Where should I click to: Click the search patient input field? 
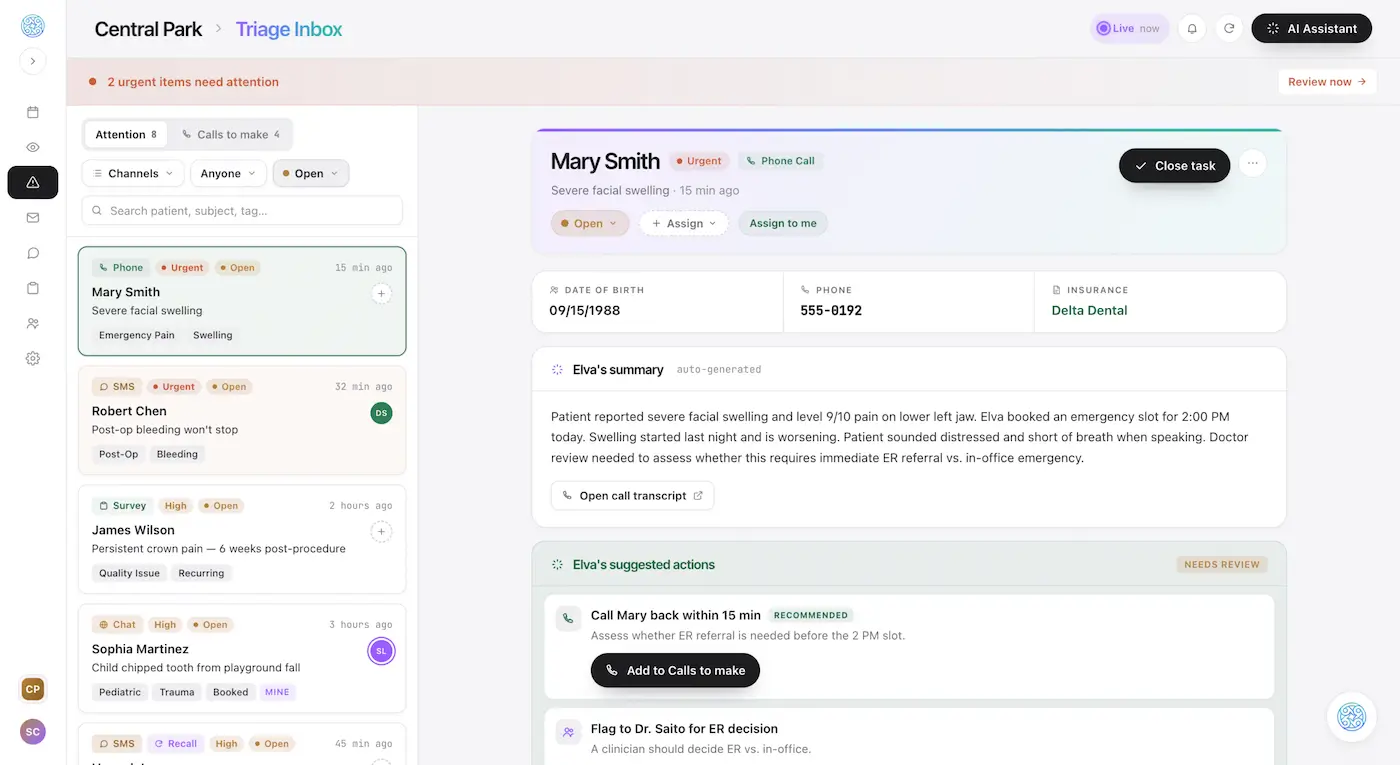click(242, 211)
